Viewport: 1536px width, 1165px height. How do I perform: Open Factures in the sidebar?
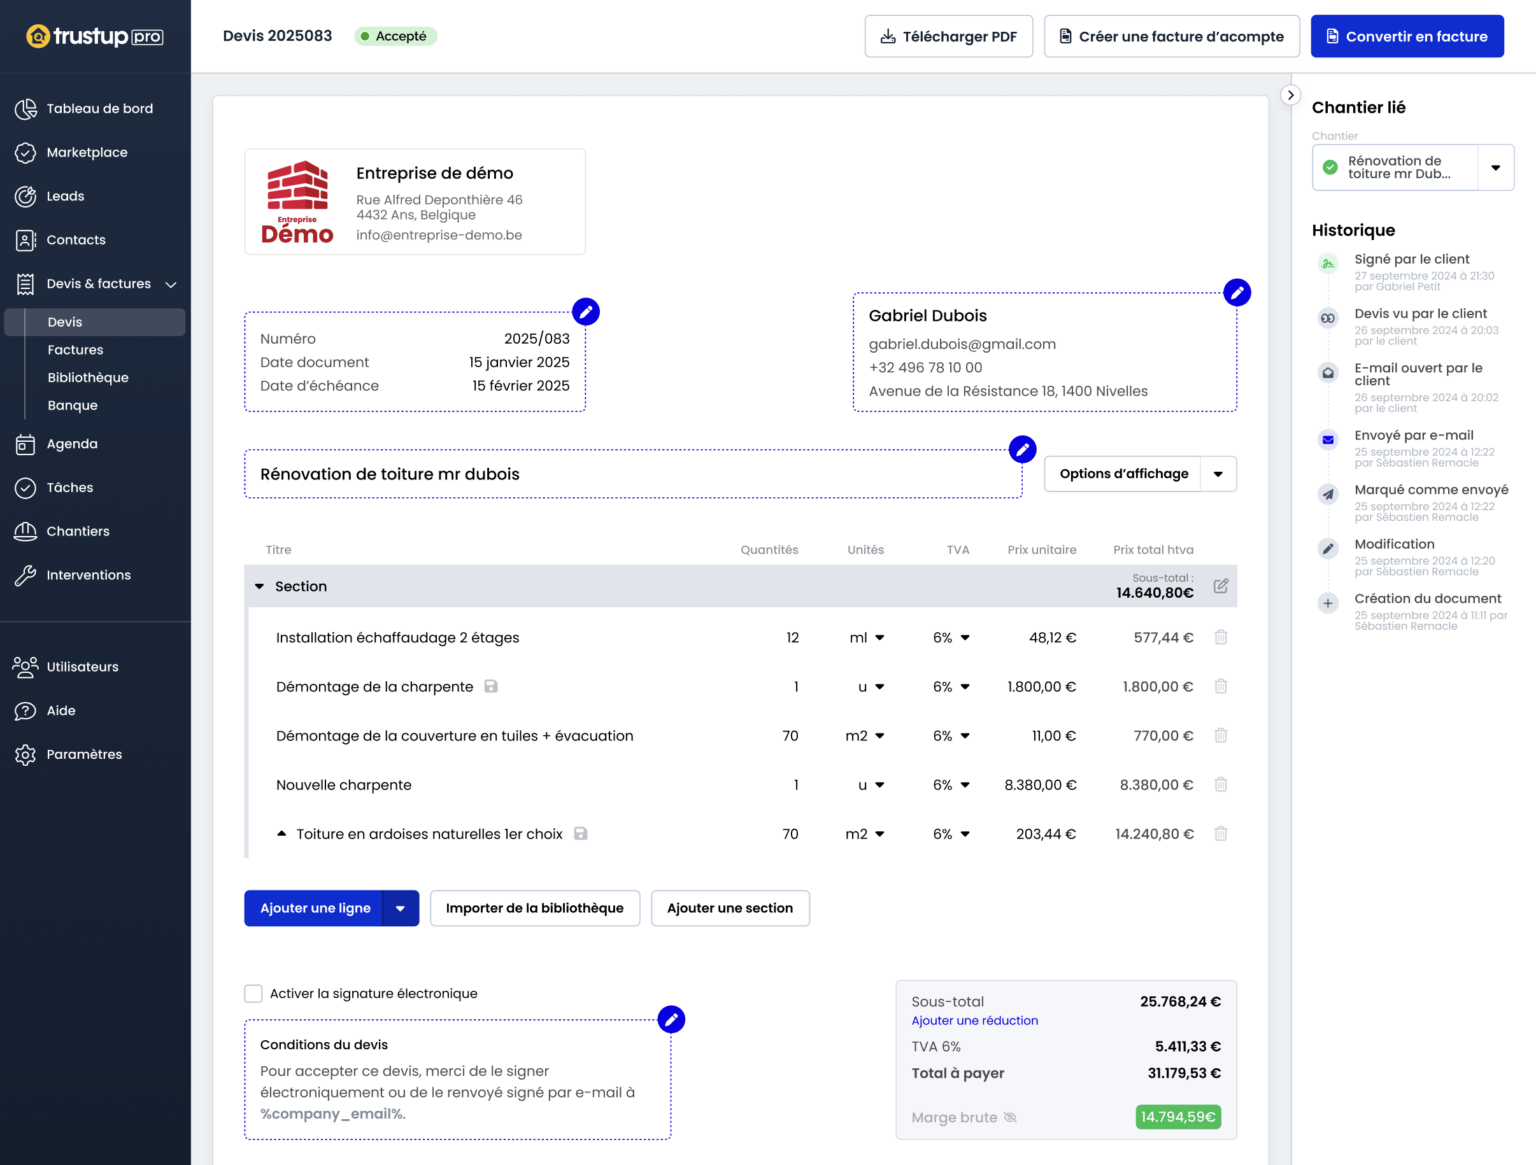75,350
